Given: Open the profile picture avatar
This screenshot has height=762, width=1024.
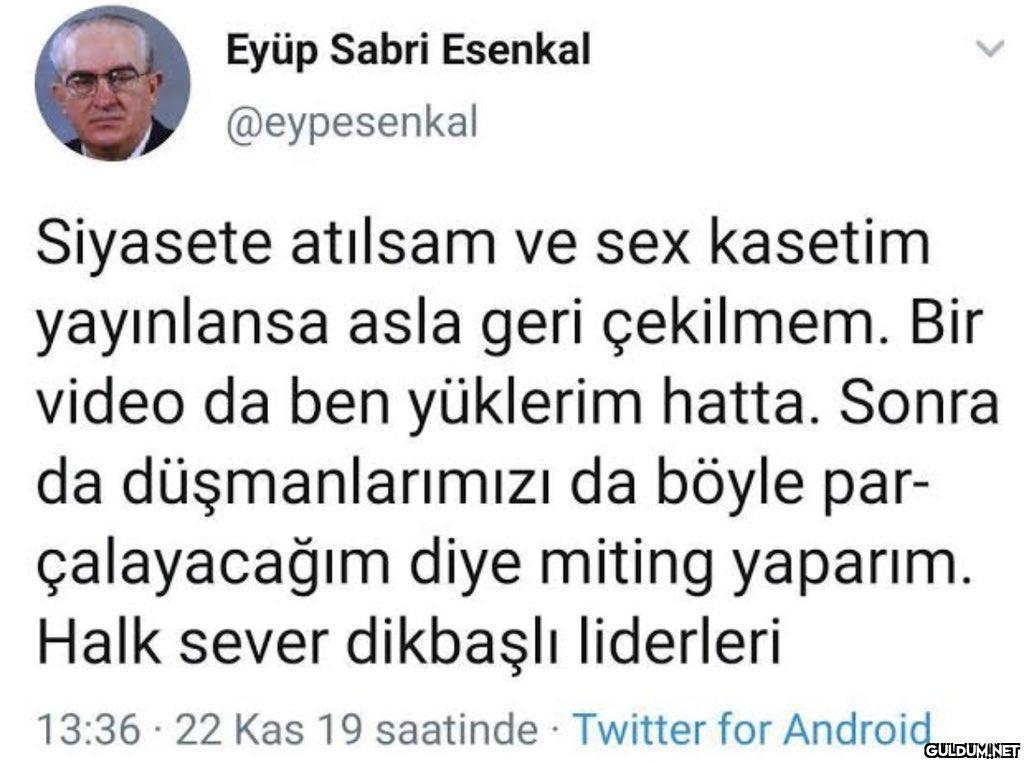Looking at the screenshot, I should (x=112, y=84).
